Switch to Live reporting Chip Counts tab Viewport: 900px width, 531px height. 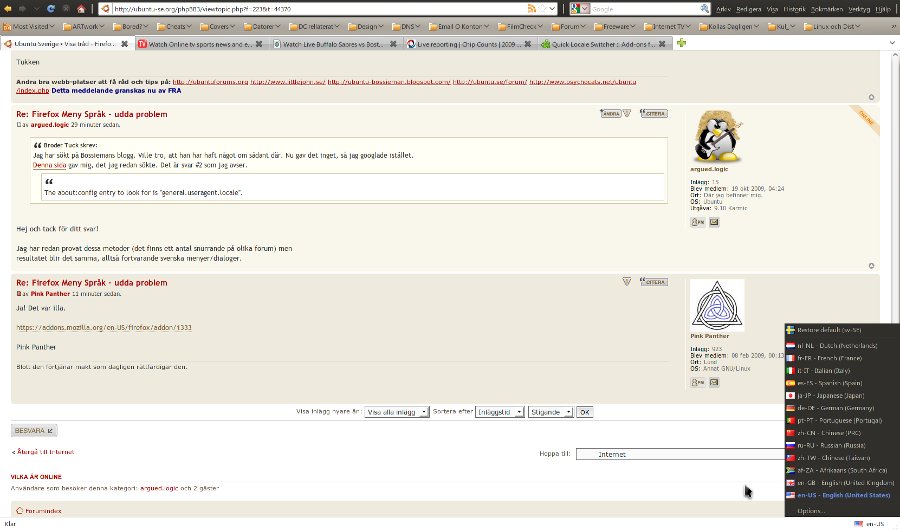pyautogui.click(x=468, y=44)
